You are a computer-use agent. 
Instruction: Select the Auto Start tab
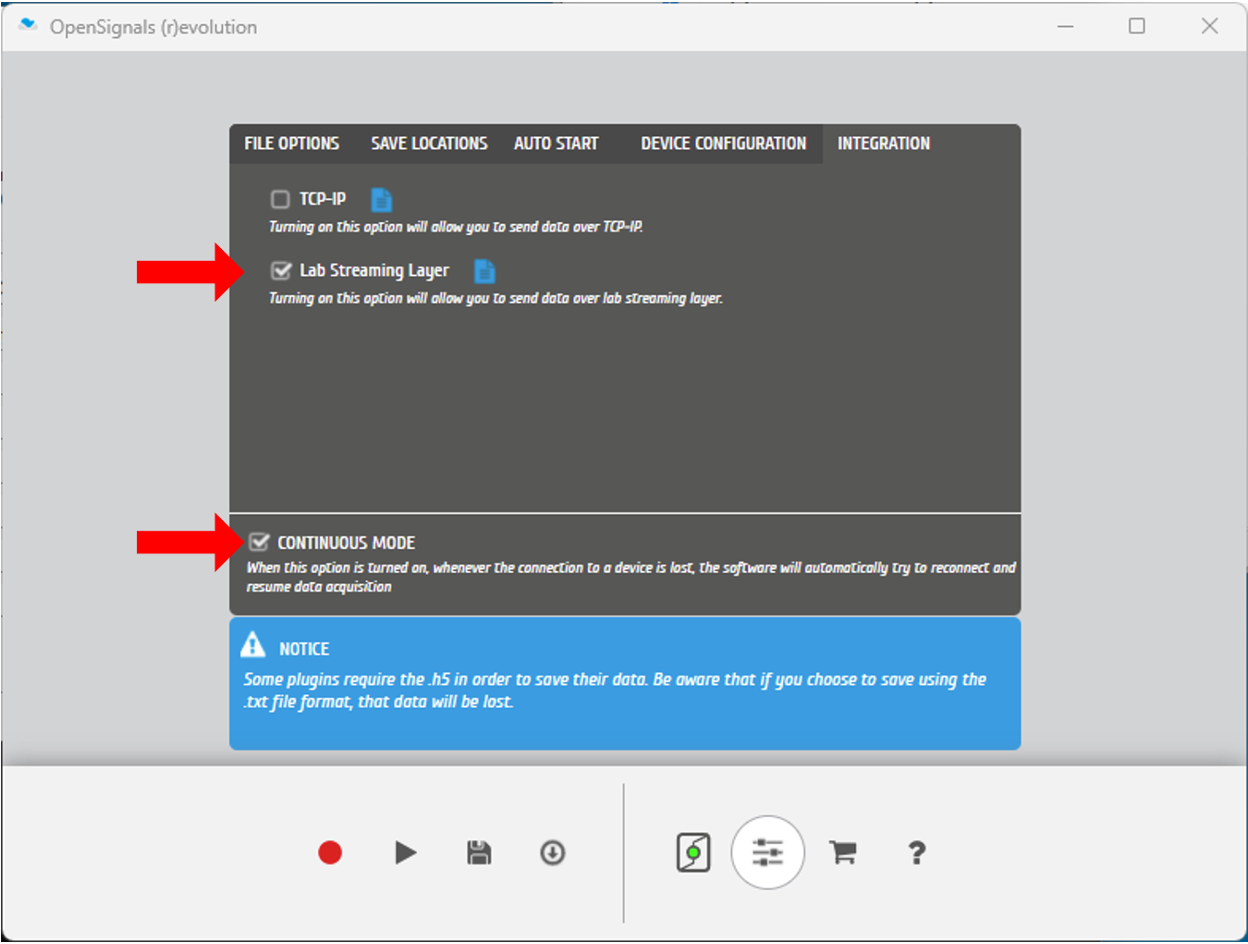[556, 144]
